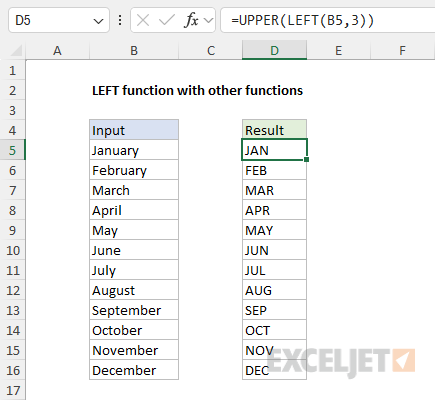Select column E header
The width and height of the screenshot is (435, 400).
coord(338,51)
